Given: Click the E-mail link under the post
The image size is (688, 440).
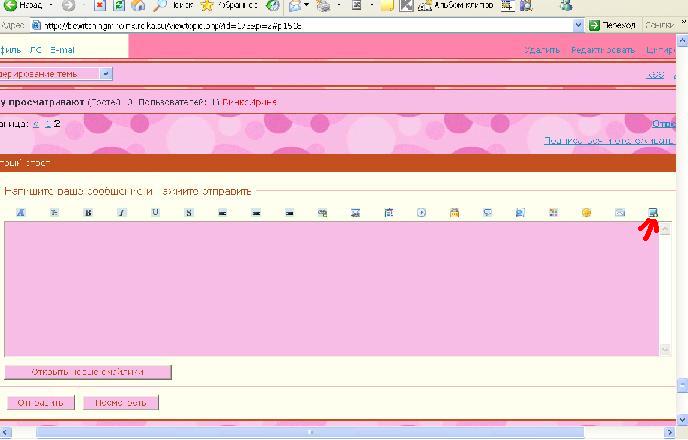Looking at the screenshot, I should coord(62,50).
